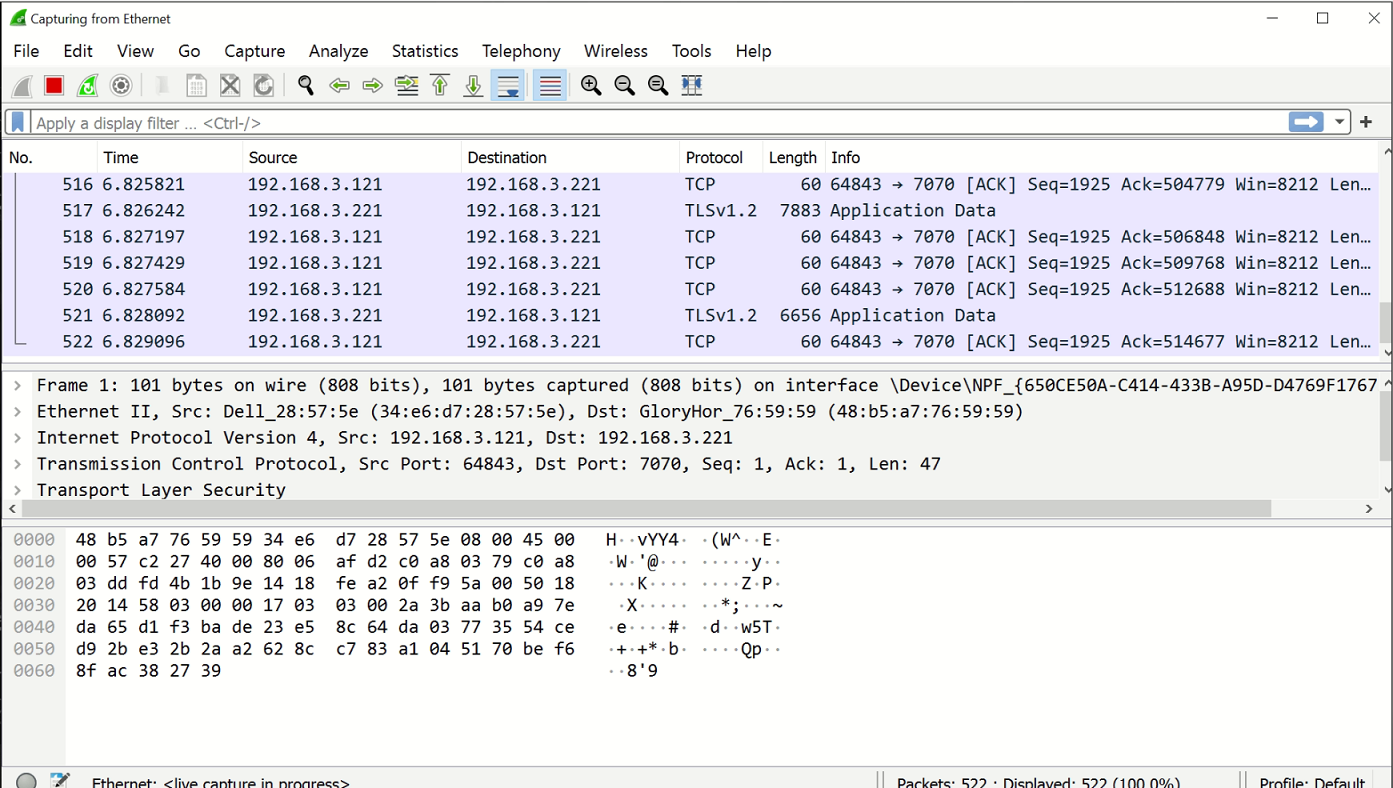1393x788 pixels.
Task: Toggle packet list colorization
Action: [x=550, y=86]
